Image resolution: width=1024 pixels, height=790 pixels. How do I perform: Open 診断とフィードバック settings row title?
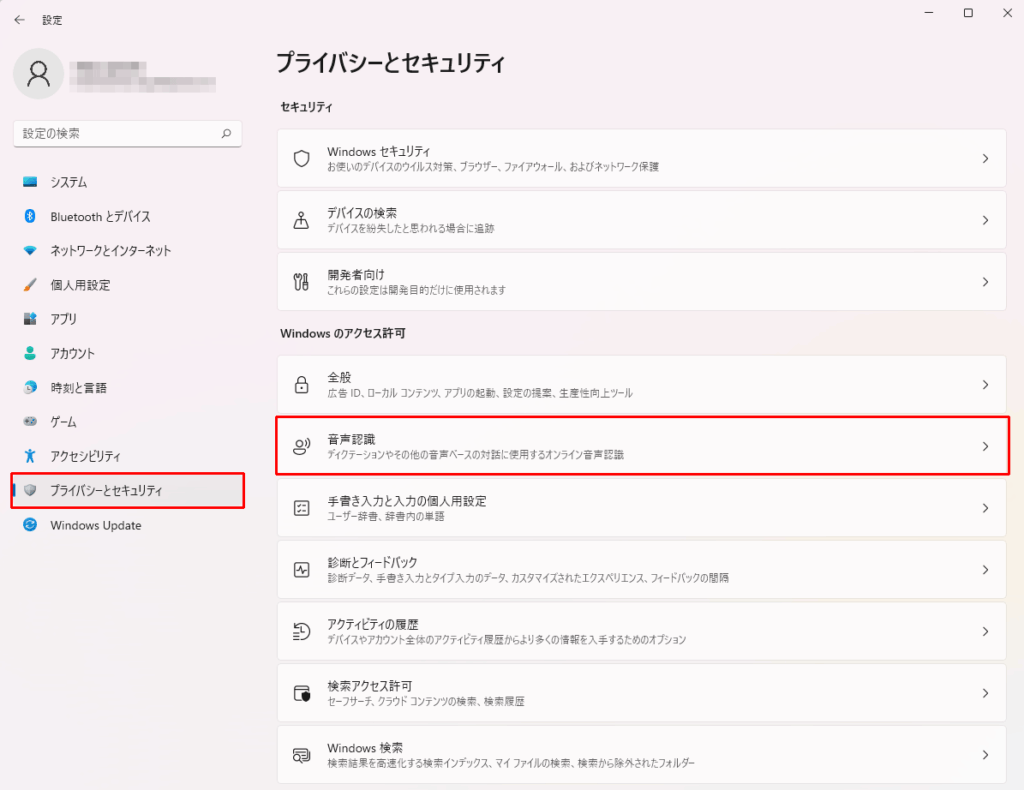[372, 562]
